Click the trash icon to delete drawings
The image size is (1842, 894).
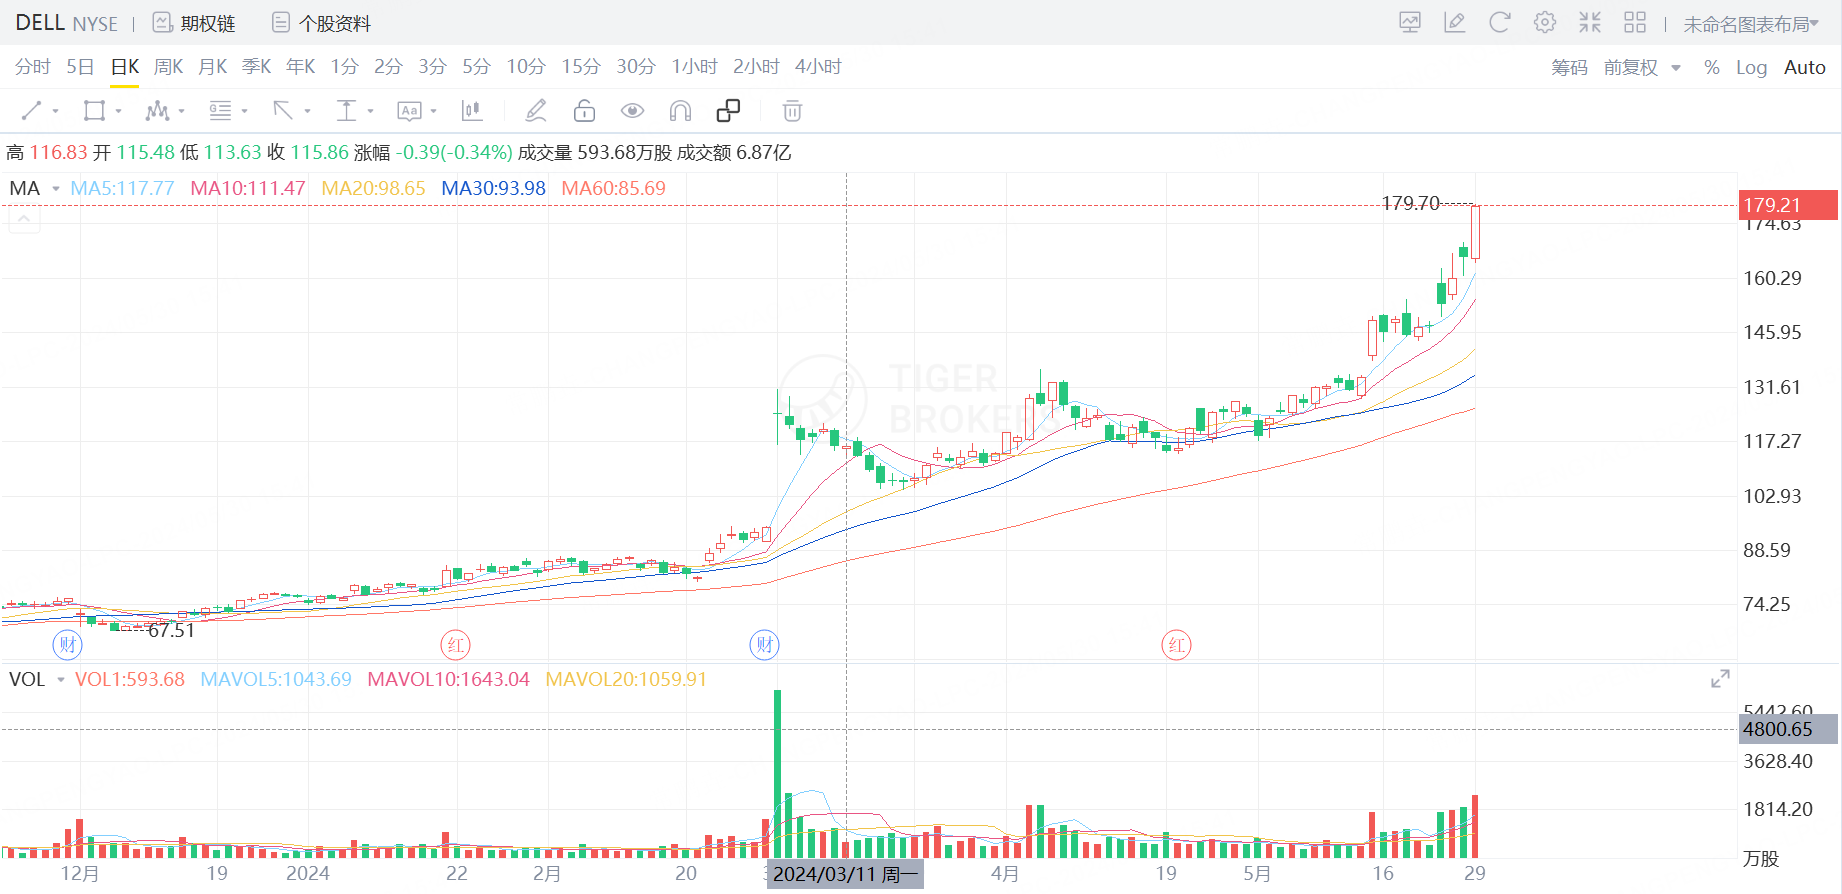point(792,111)
